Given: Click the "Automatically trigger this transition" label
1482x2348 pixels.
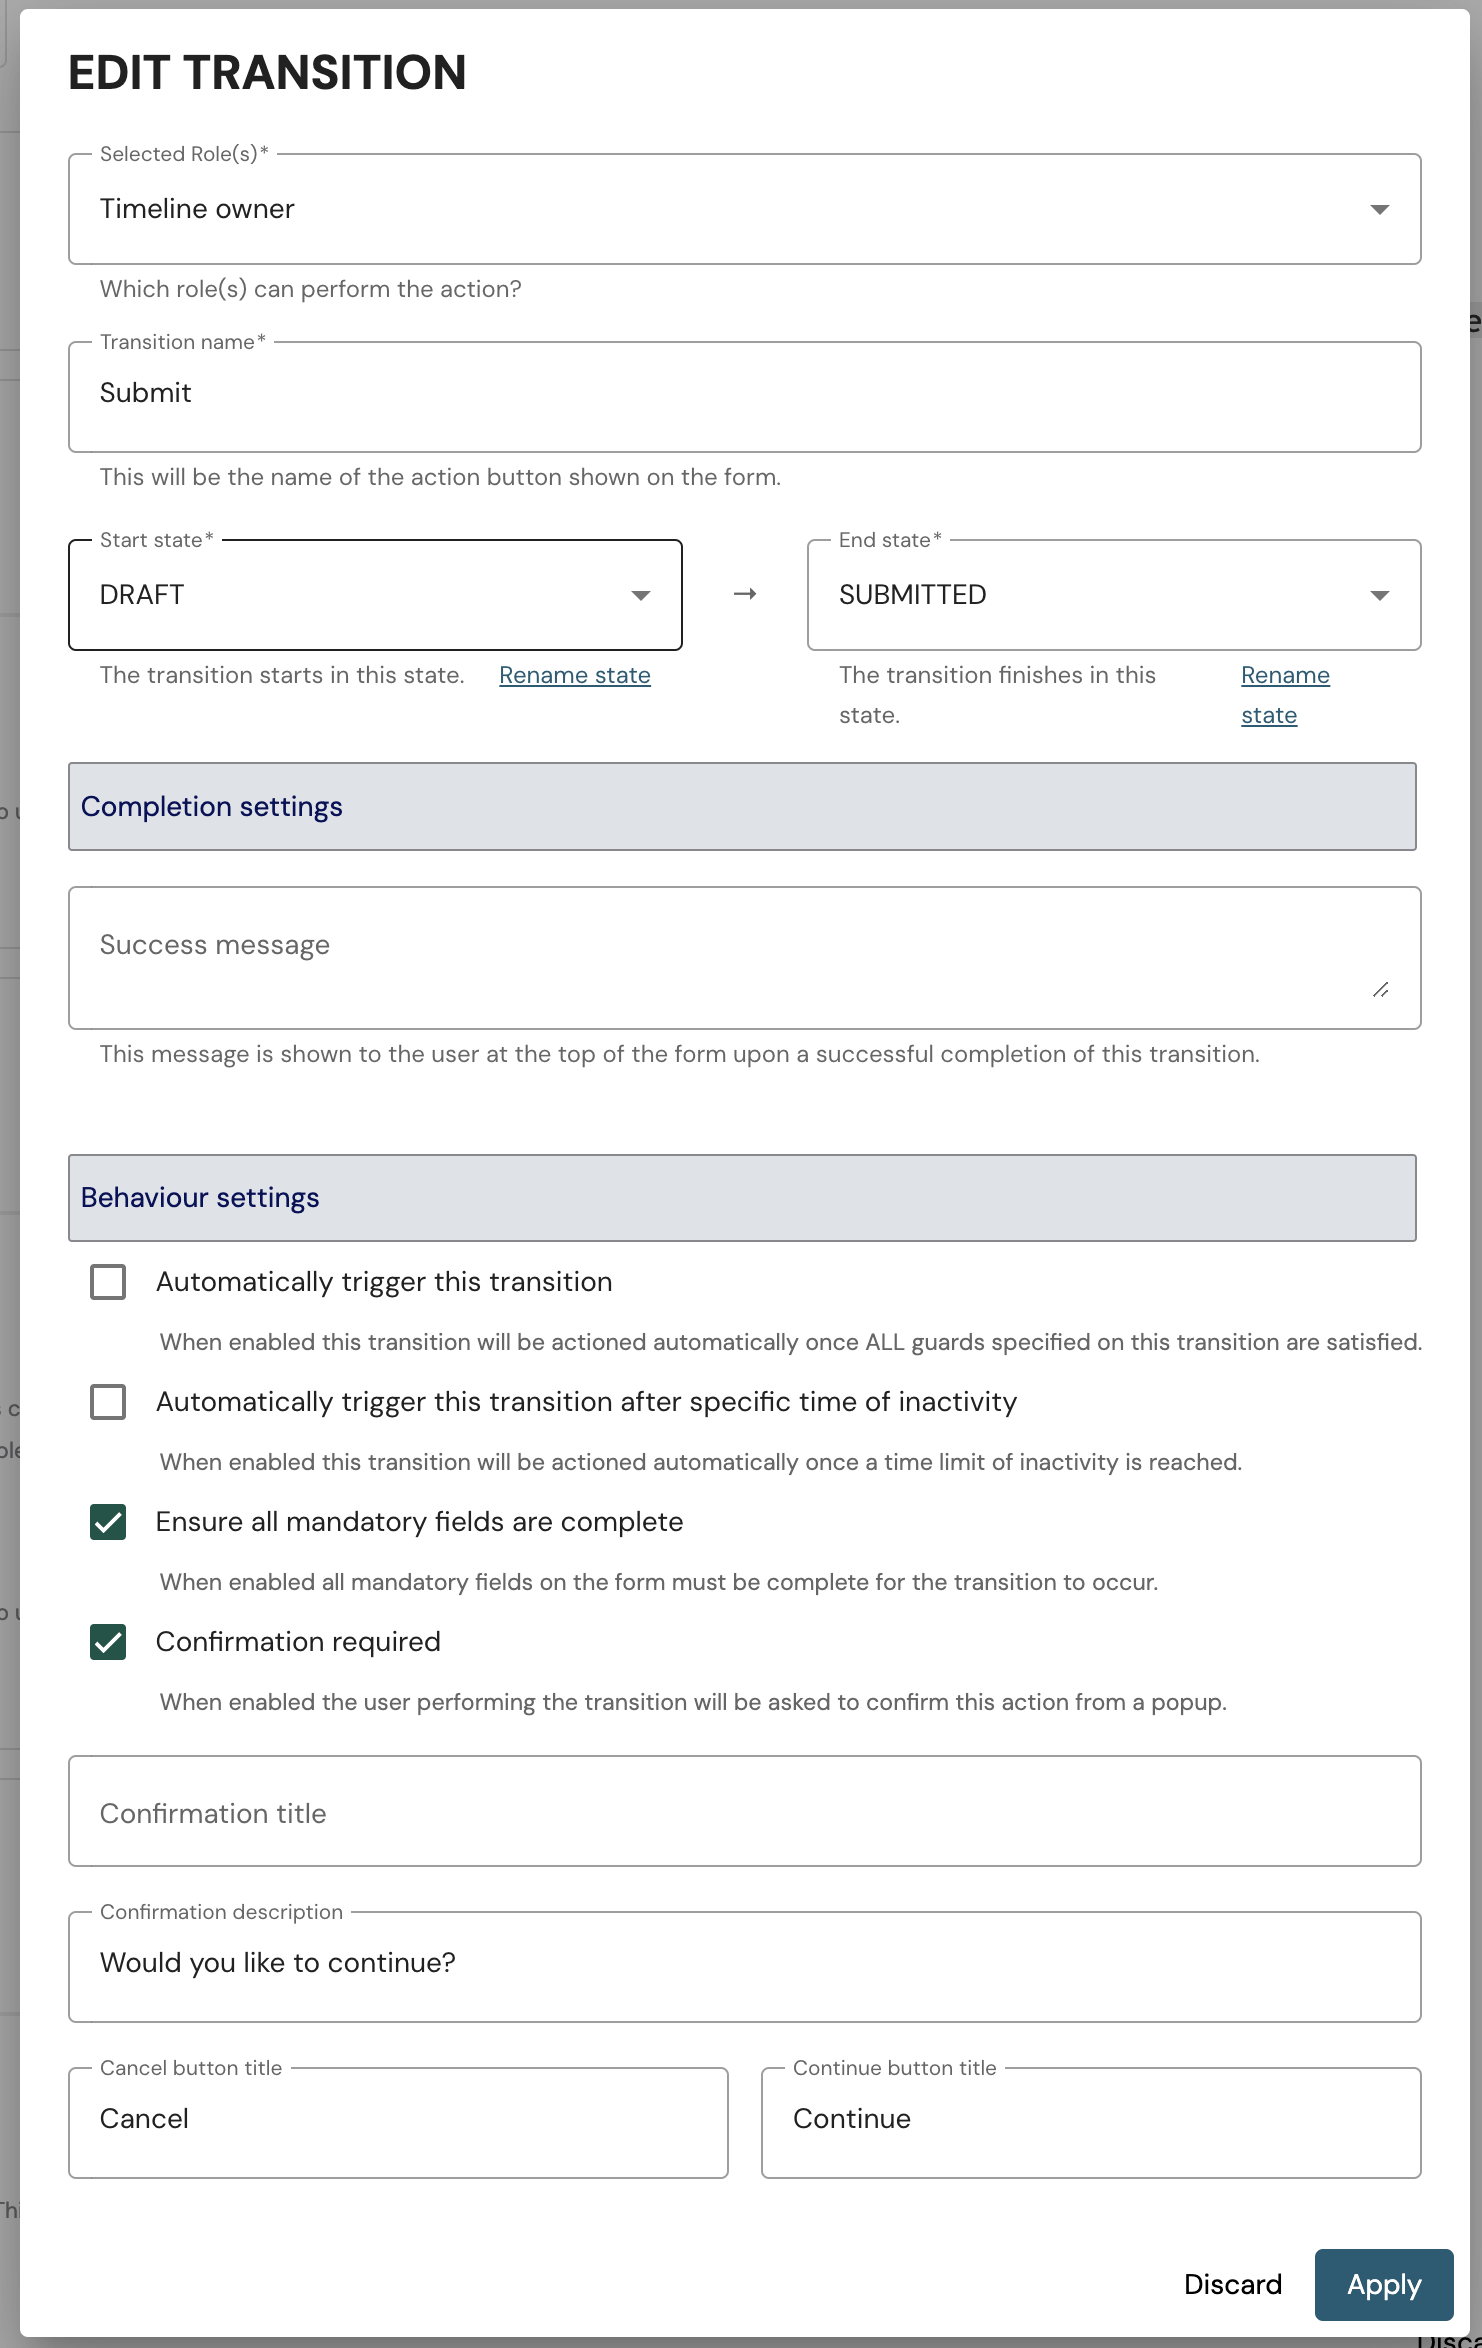Looking at the screenshot, I should pos(384,1282).
